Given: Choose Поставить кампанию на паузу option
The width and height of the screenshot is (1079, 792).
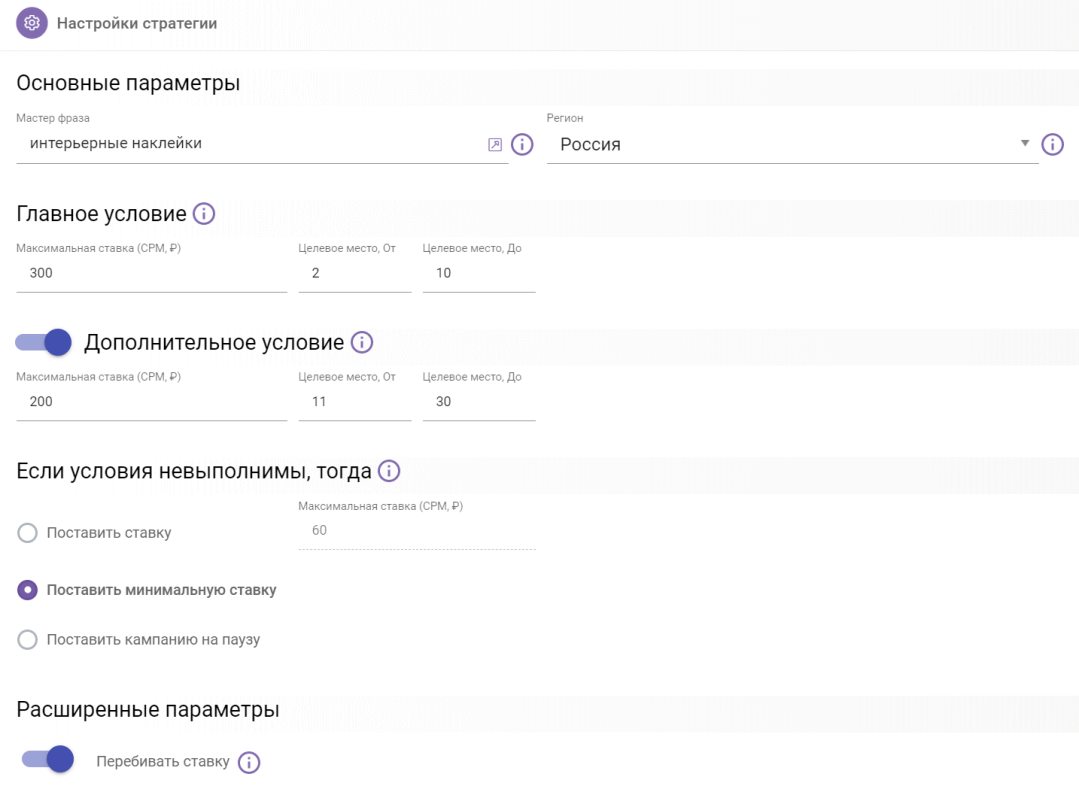Looking at the screenshot, I should tap(28, 640).
